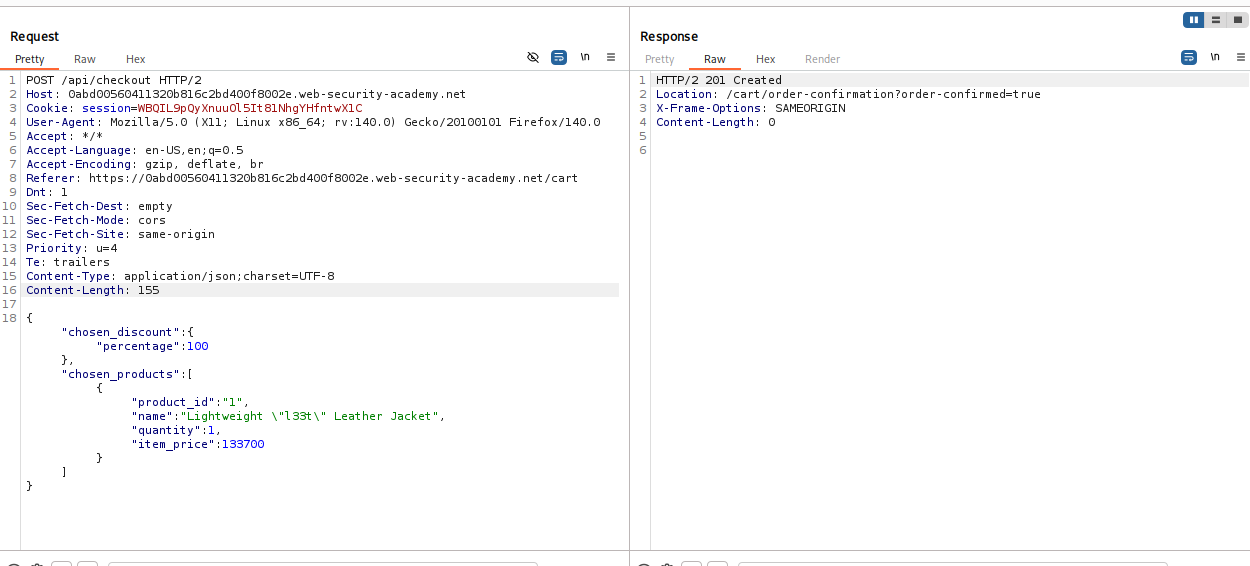The height and width of the screenshot is (566, 1250).
Task: Open the Response panel hamburger options menu
Action: [1241, 58]
